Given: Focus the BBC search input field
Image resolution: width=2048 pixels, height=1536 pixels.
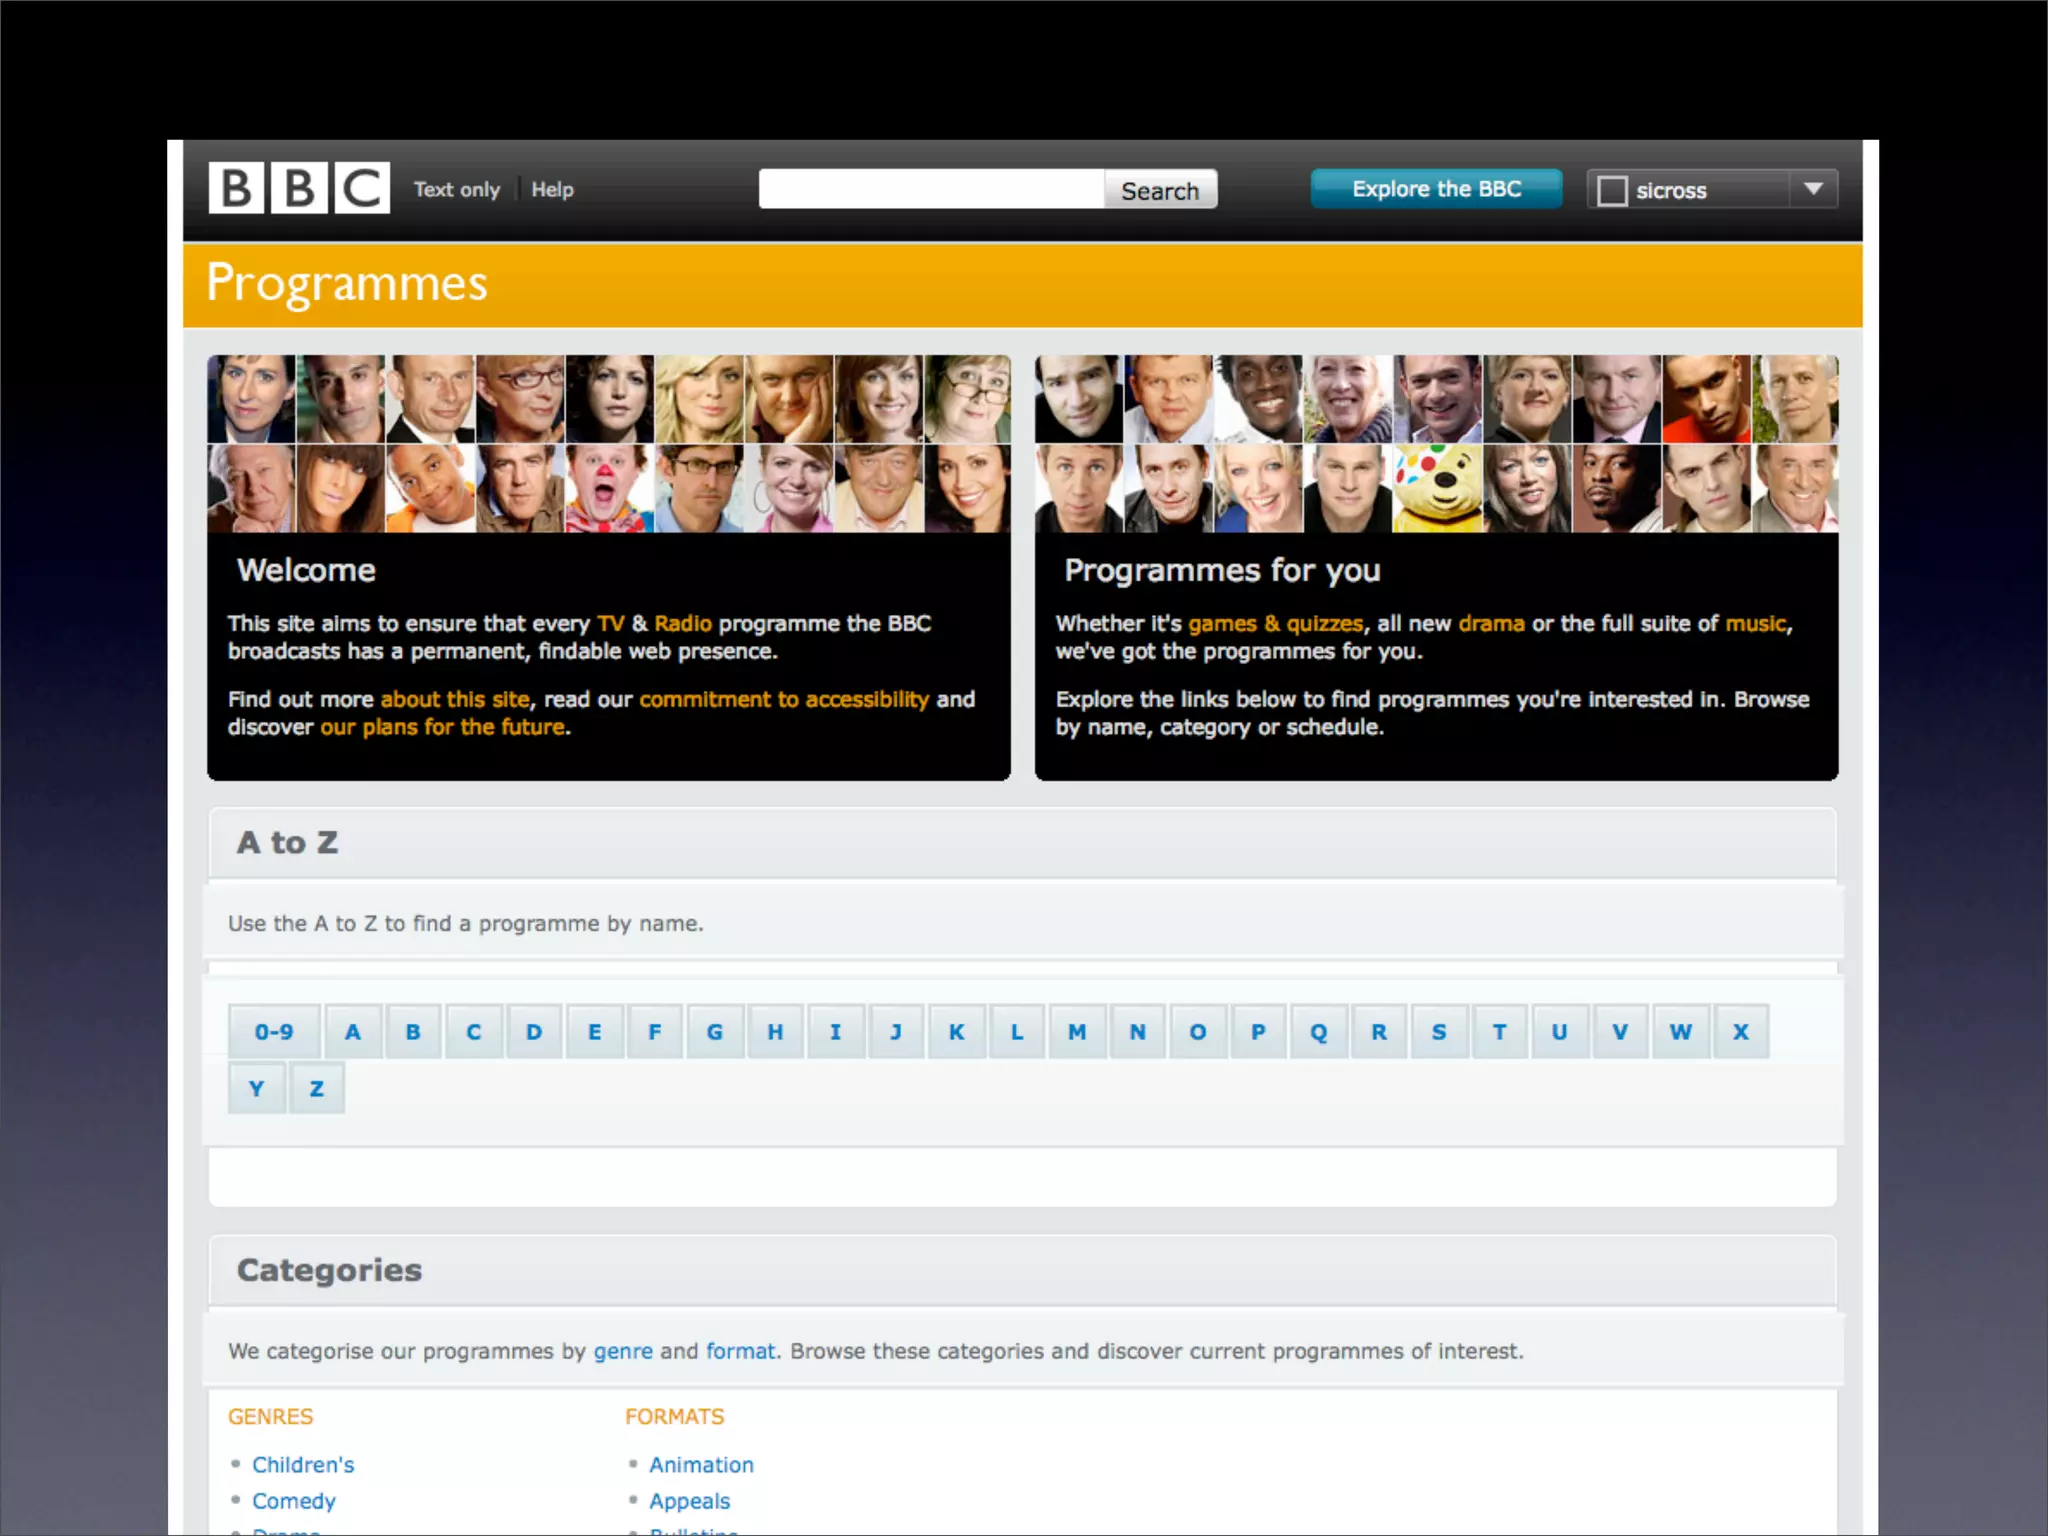Looking at the screenshot, I should (931, 189).
